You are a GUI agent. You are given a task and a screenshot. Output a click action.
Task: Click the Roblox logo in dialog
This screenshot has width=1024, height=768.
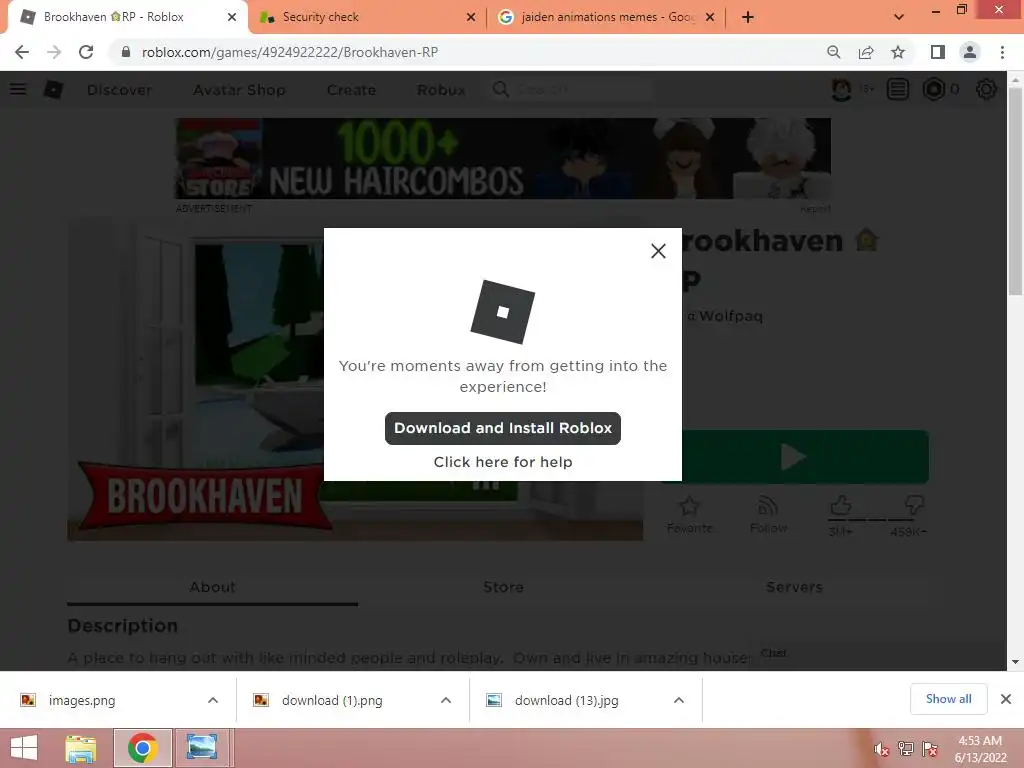(x=503, y=312)
